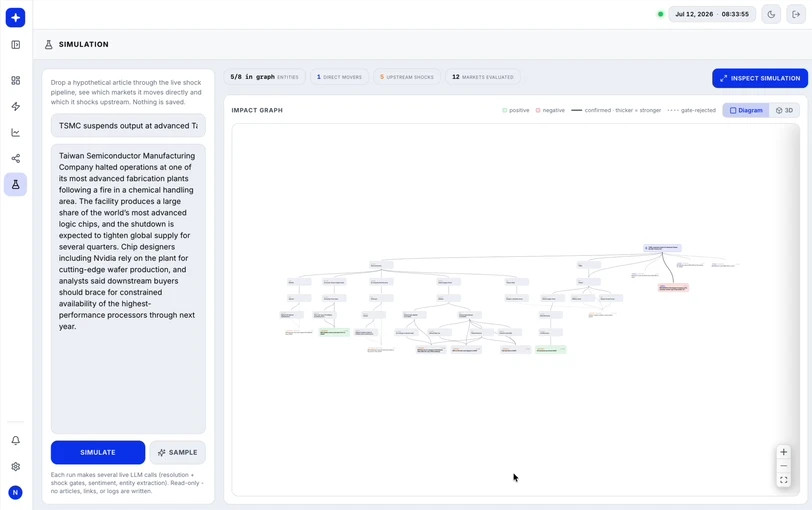
Task: Open the line chart icon in sidebar
Action: coord(16,133)
